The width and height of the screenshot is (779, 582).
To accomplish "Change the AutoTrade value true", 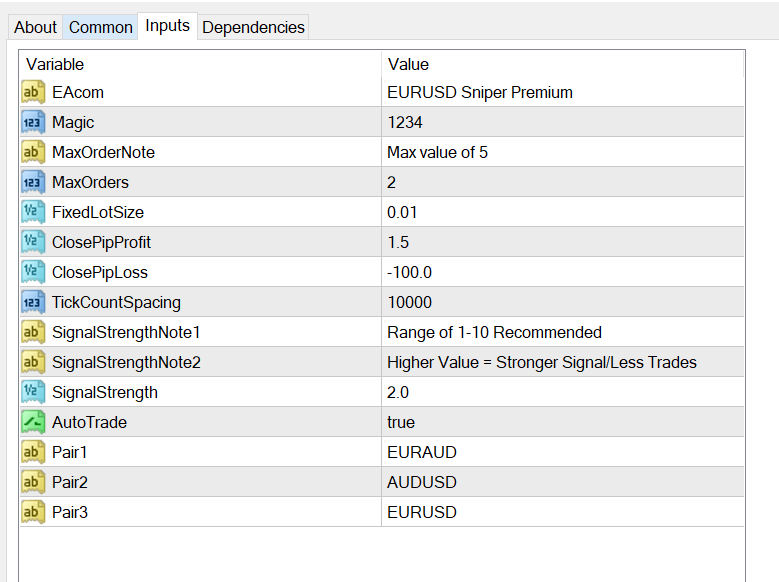I will tap(563, 422).
